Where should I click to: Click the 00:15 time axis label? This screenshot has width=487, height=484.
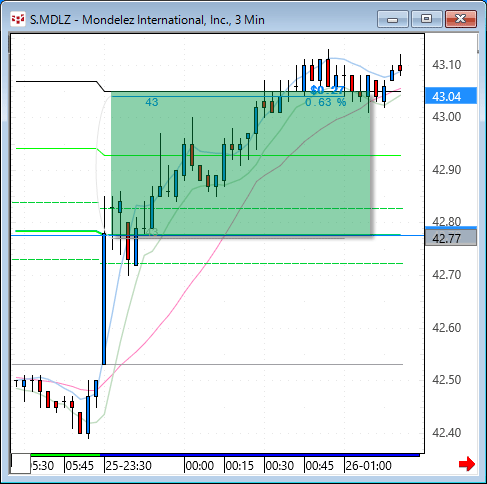tap(240, 466)
